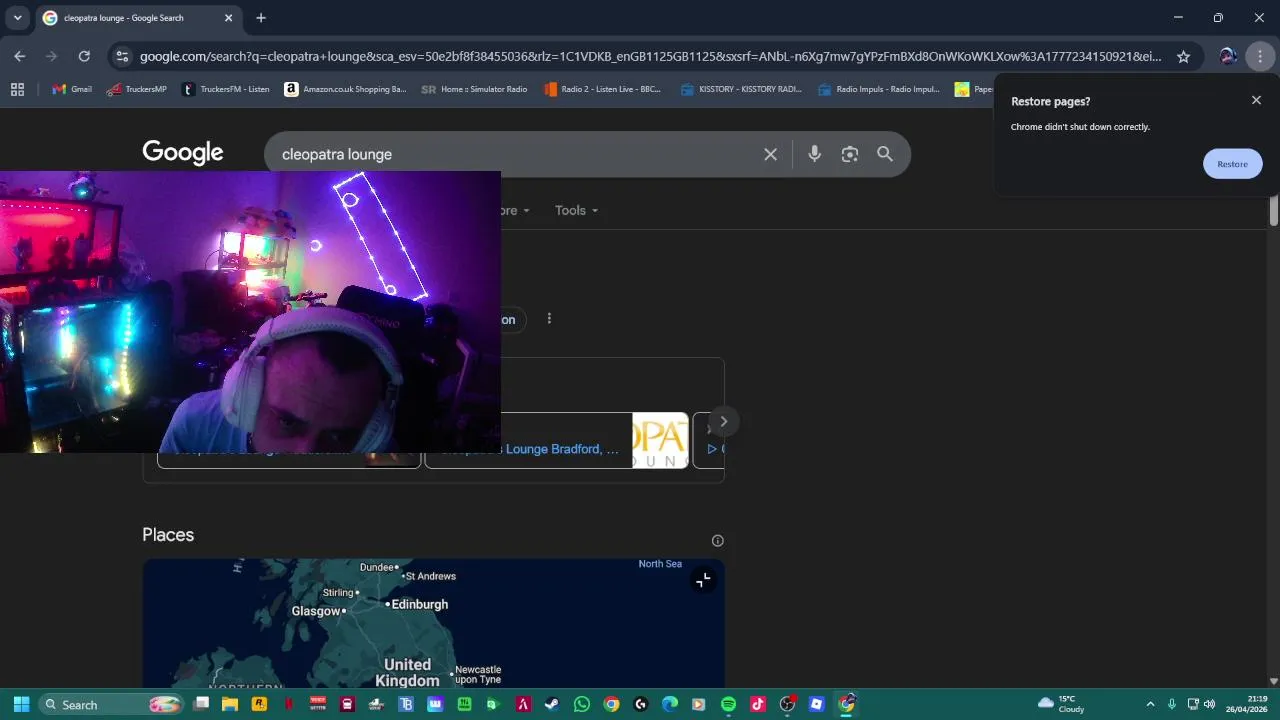Image resolution: width=1280 pixels, height=720 pixels.
Task: Click the microphone icon in system tray
Action: point(1171,704)
